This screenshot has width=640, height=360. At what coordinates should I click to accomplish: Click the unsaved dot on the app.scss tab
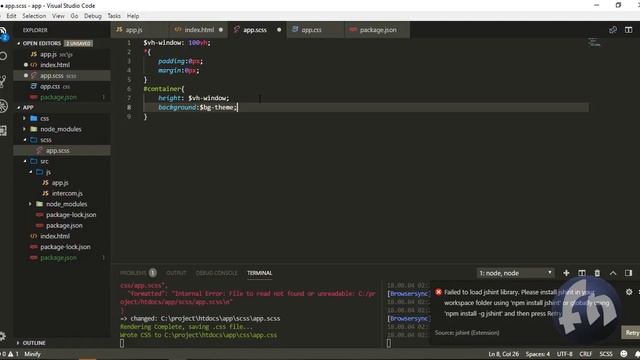click(x=279, y=30)
